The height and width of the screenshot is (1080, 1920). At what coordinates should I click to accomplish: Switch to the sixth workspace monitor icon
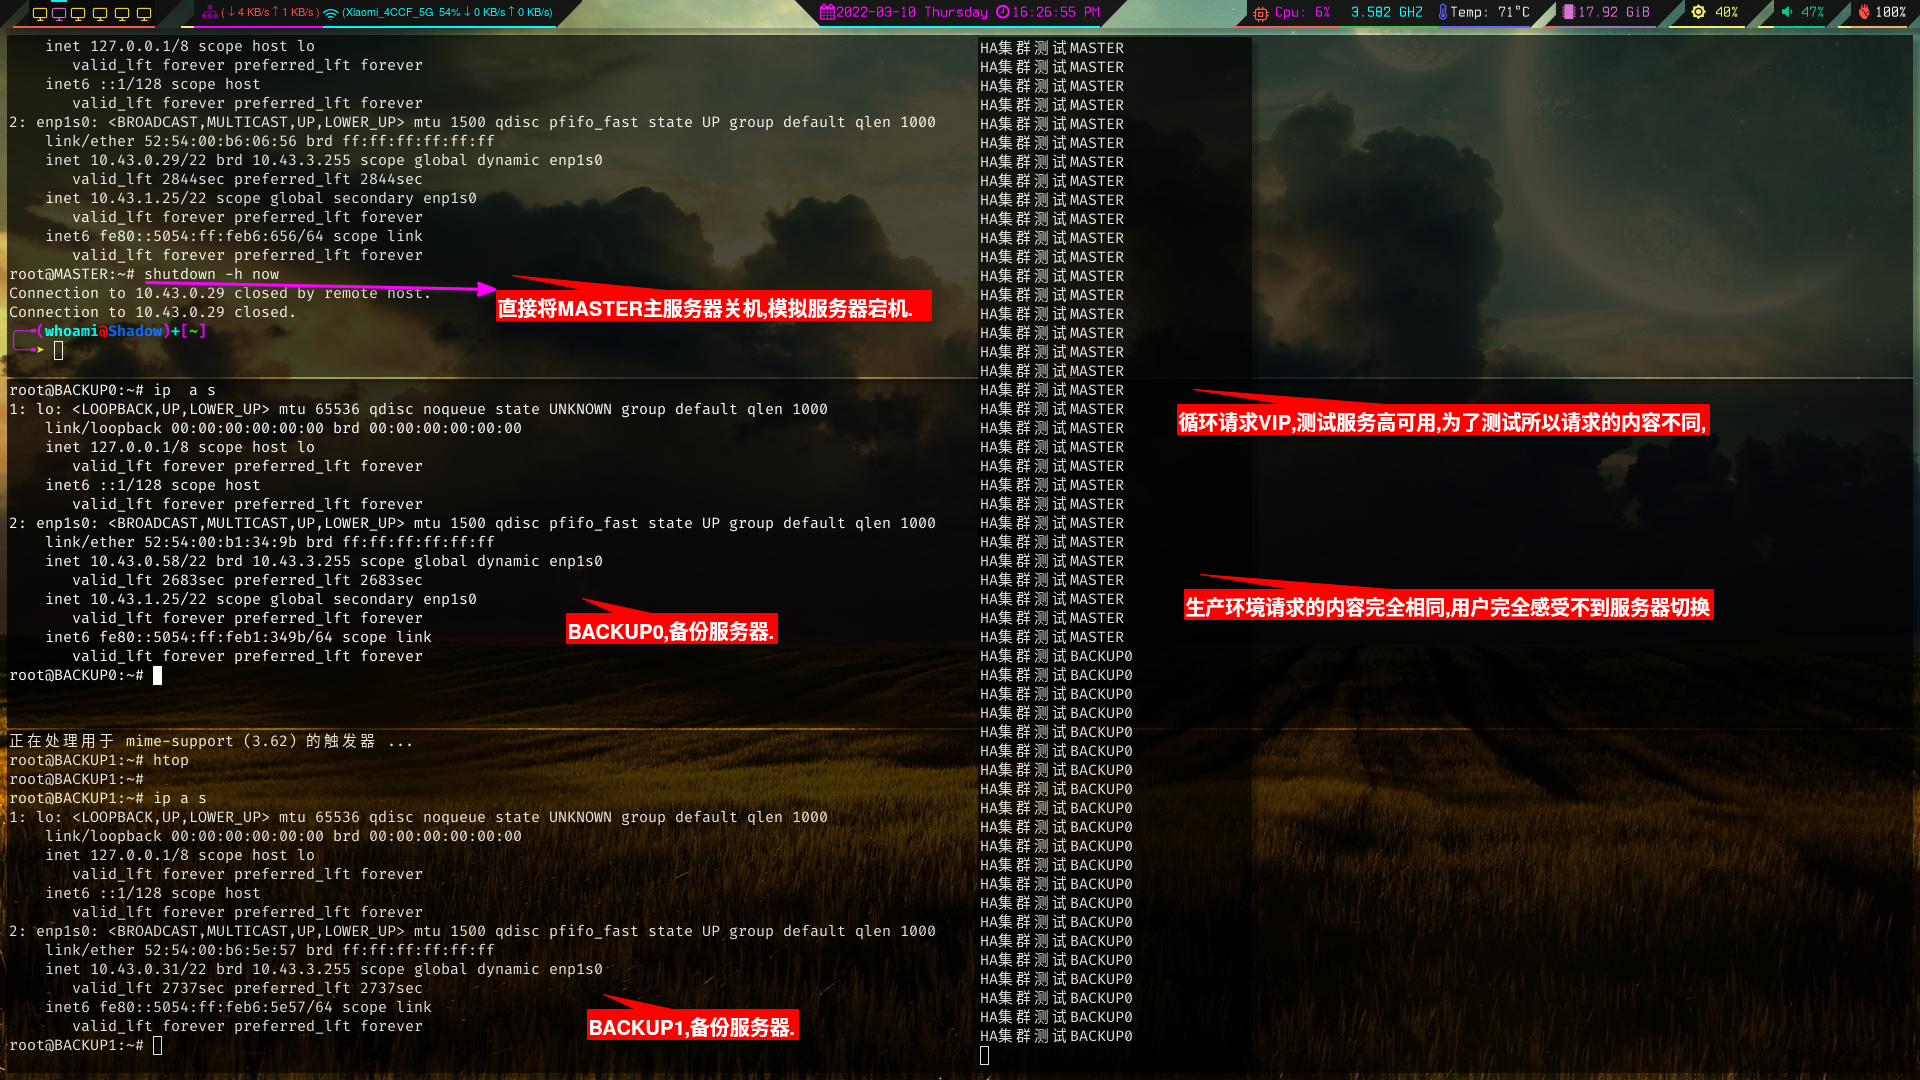point(144,13)
